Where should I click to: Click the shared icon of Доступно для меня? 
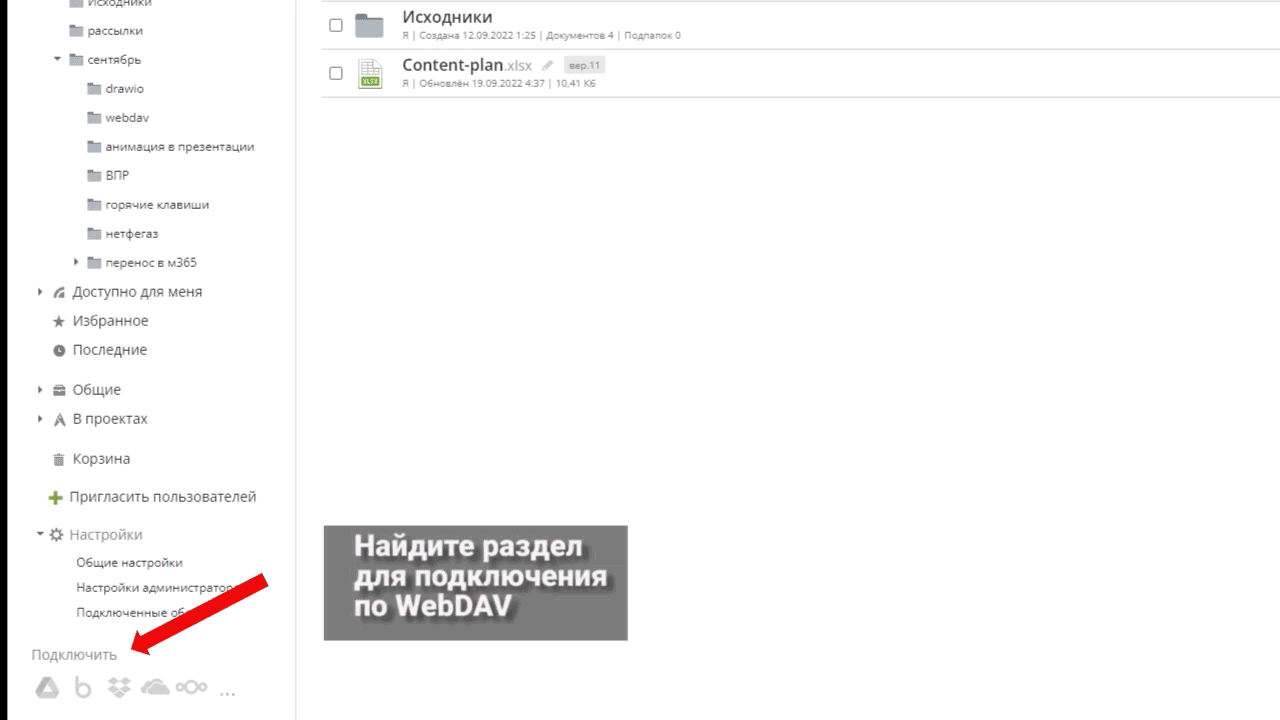[x=59, y=292]
